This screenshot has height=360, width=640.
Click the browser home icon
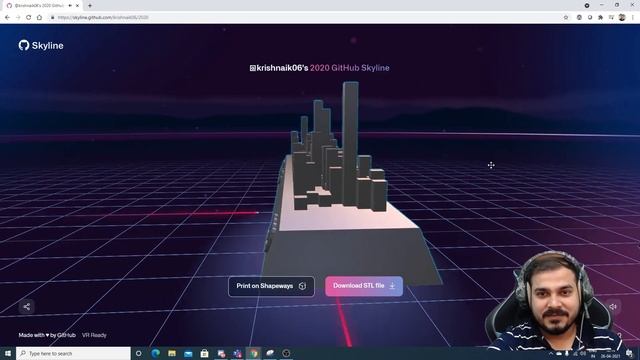pos(39,18)
